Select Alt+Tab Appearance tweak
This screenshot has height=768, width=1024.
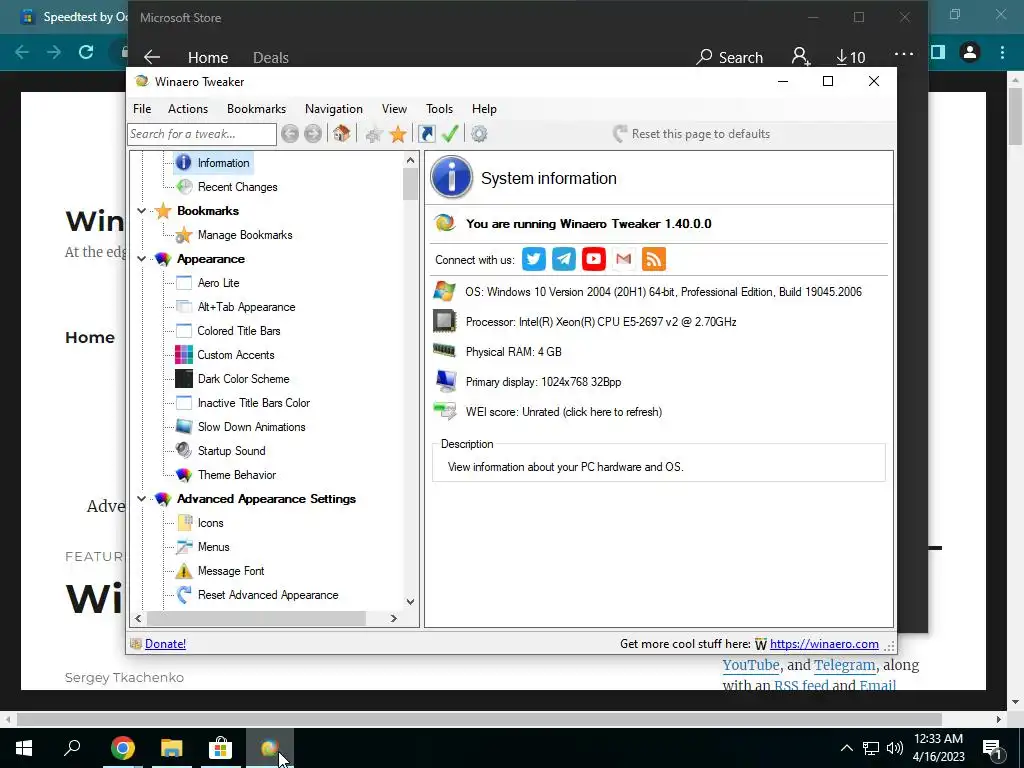pyautogui.click(x=246, y=307)
